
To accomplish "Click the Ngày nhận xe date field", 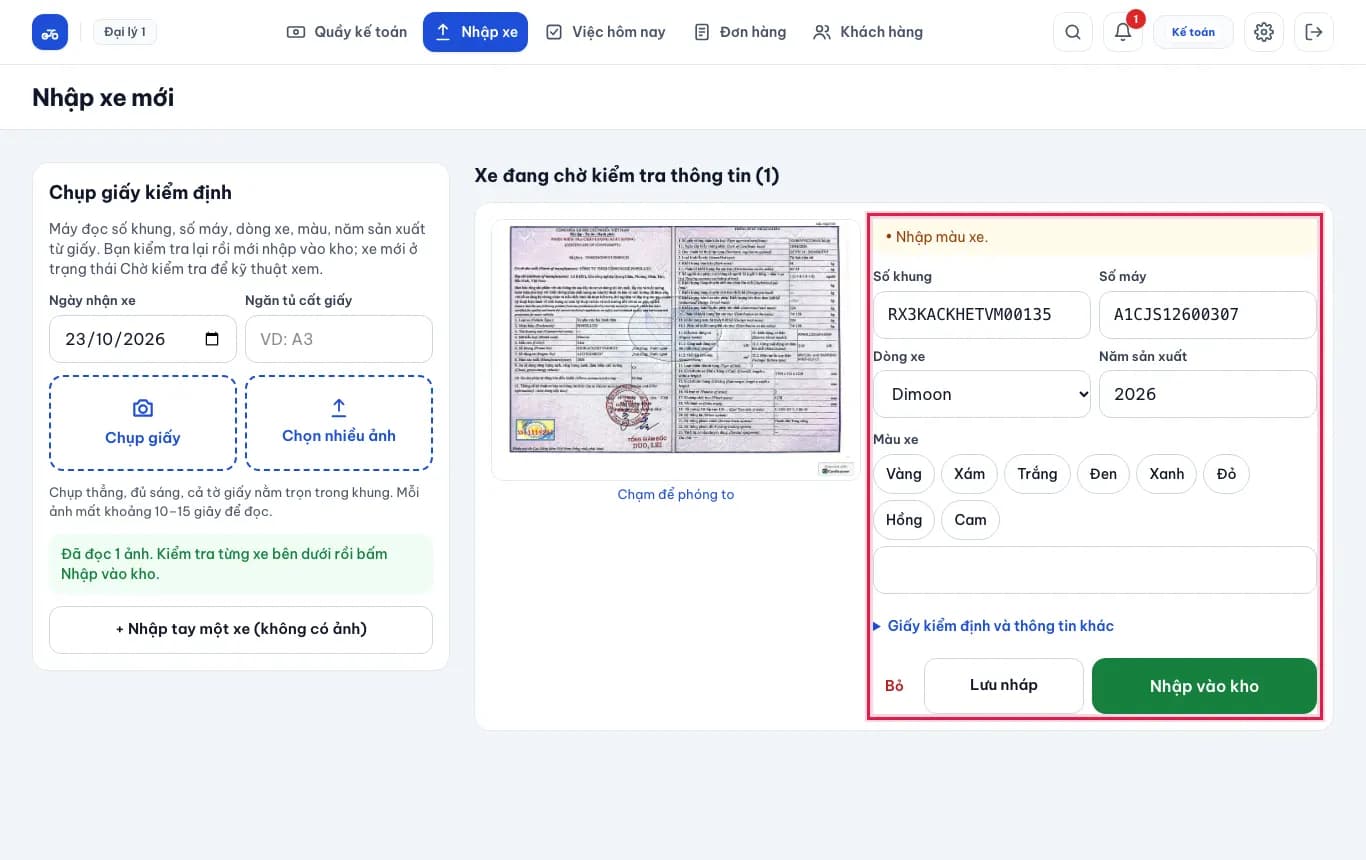I will (x=143, y=339).
